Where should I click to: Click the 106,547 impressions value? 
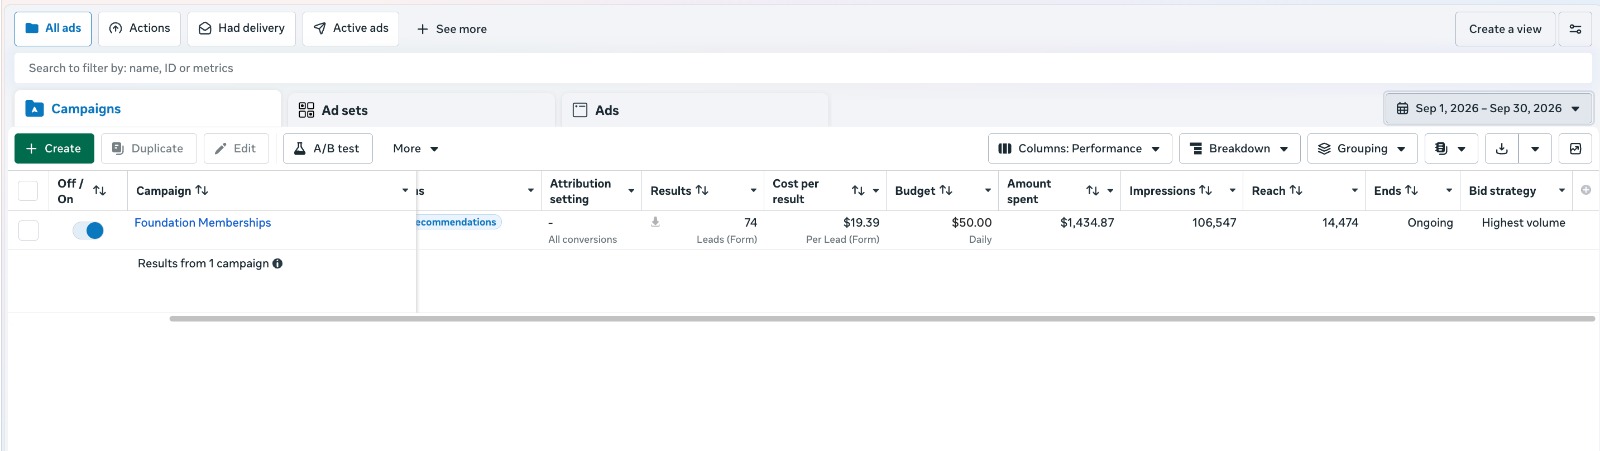pyautogui.click(x=1214, y=223)
